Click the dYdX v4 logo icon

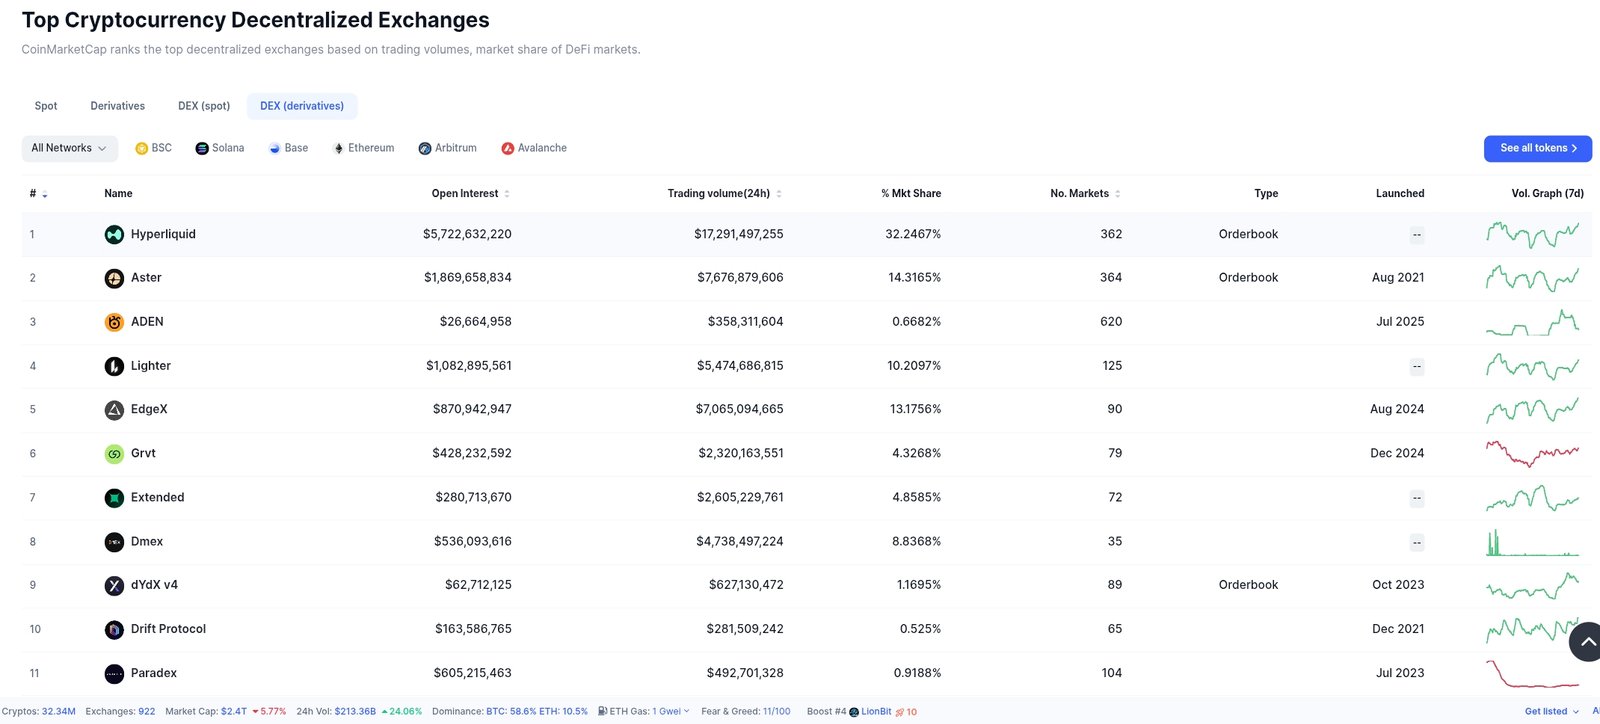pyautogui.click(x=114, y=585)
